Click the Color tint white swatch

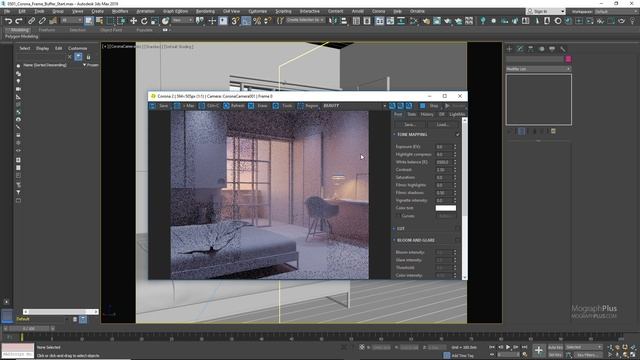click(x=446, y=208)
